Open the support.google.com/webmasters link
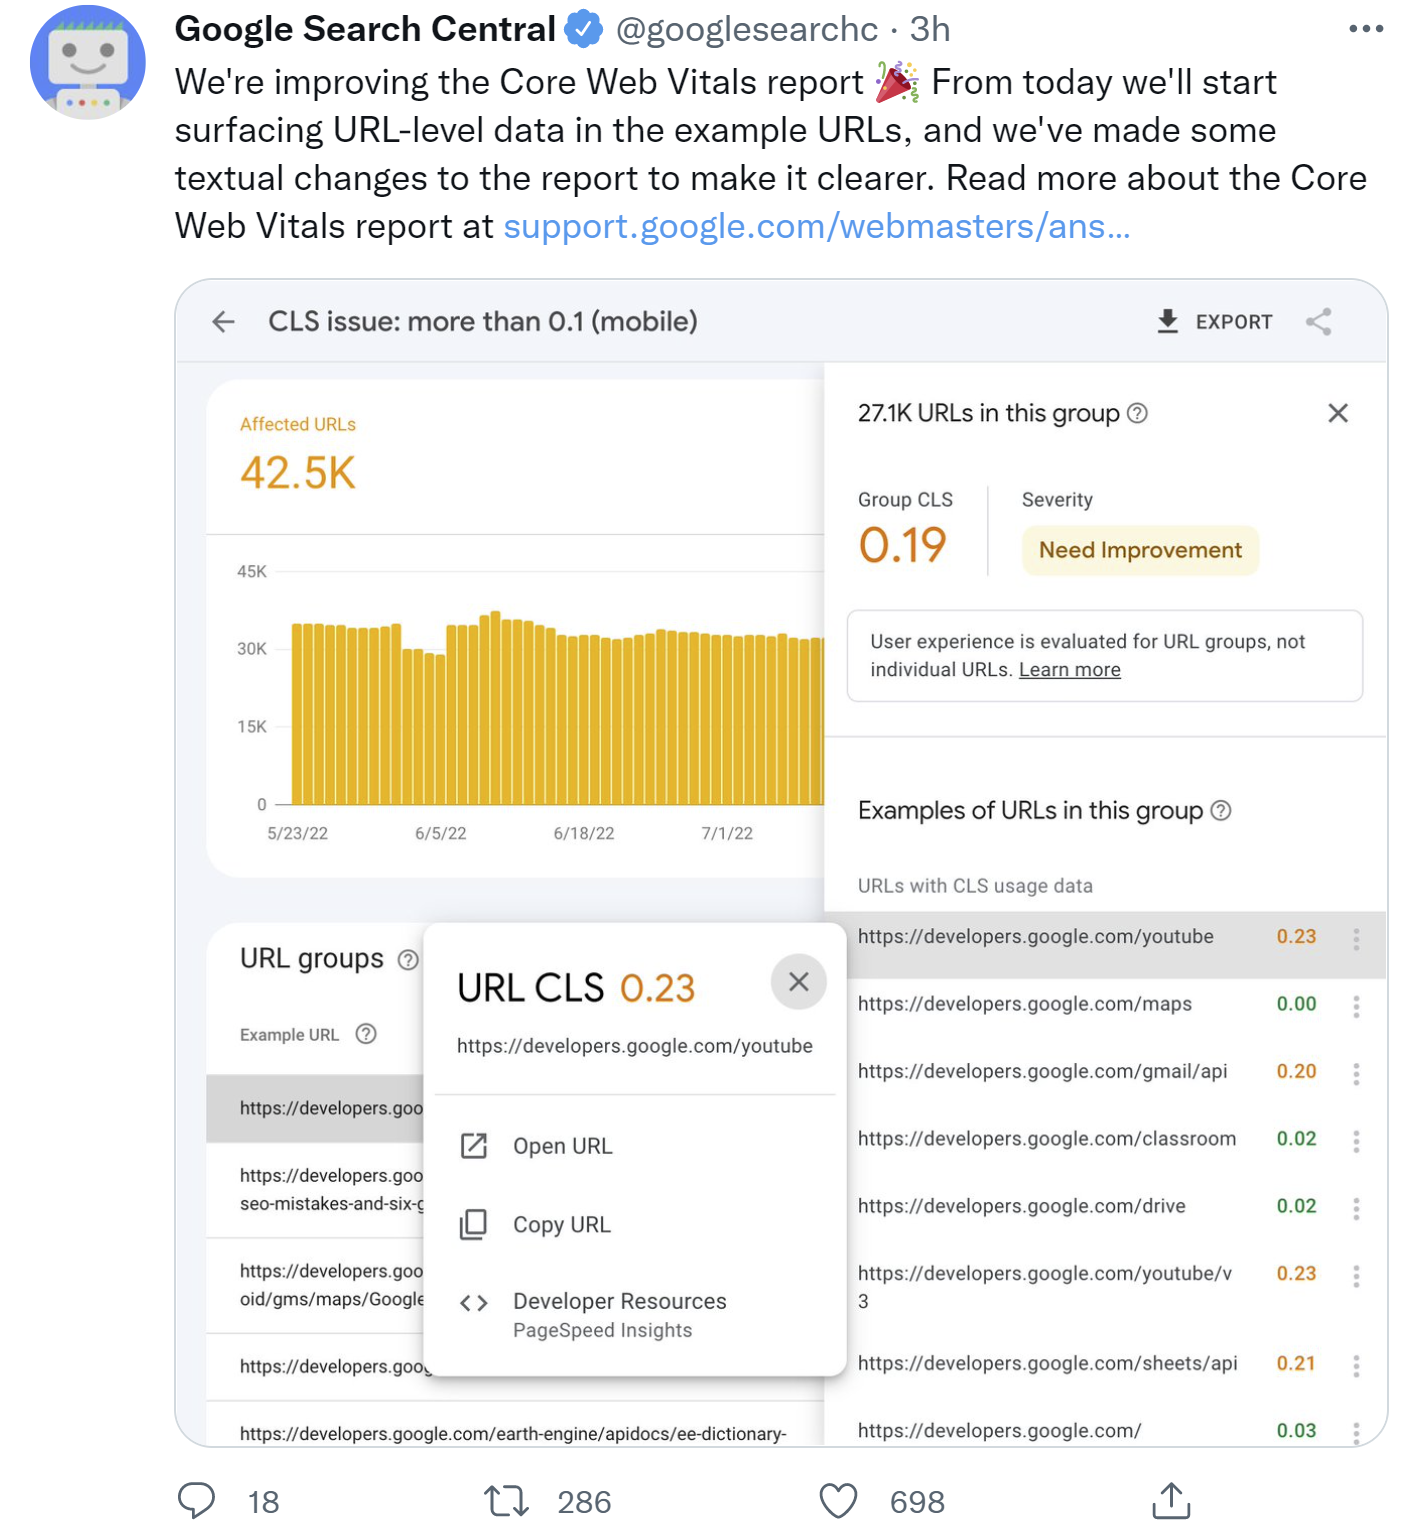The width and height of the screenshot is (1421, 1539). tap(816, 226)
